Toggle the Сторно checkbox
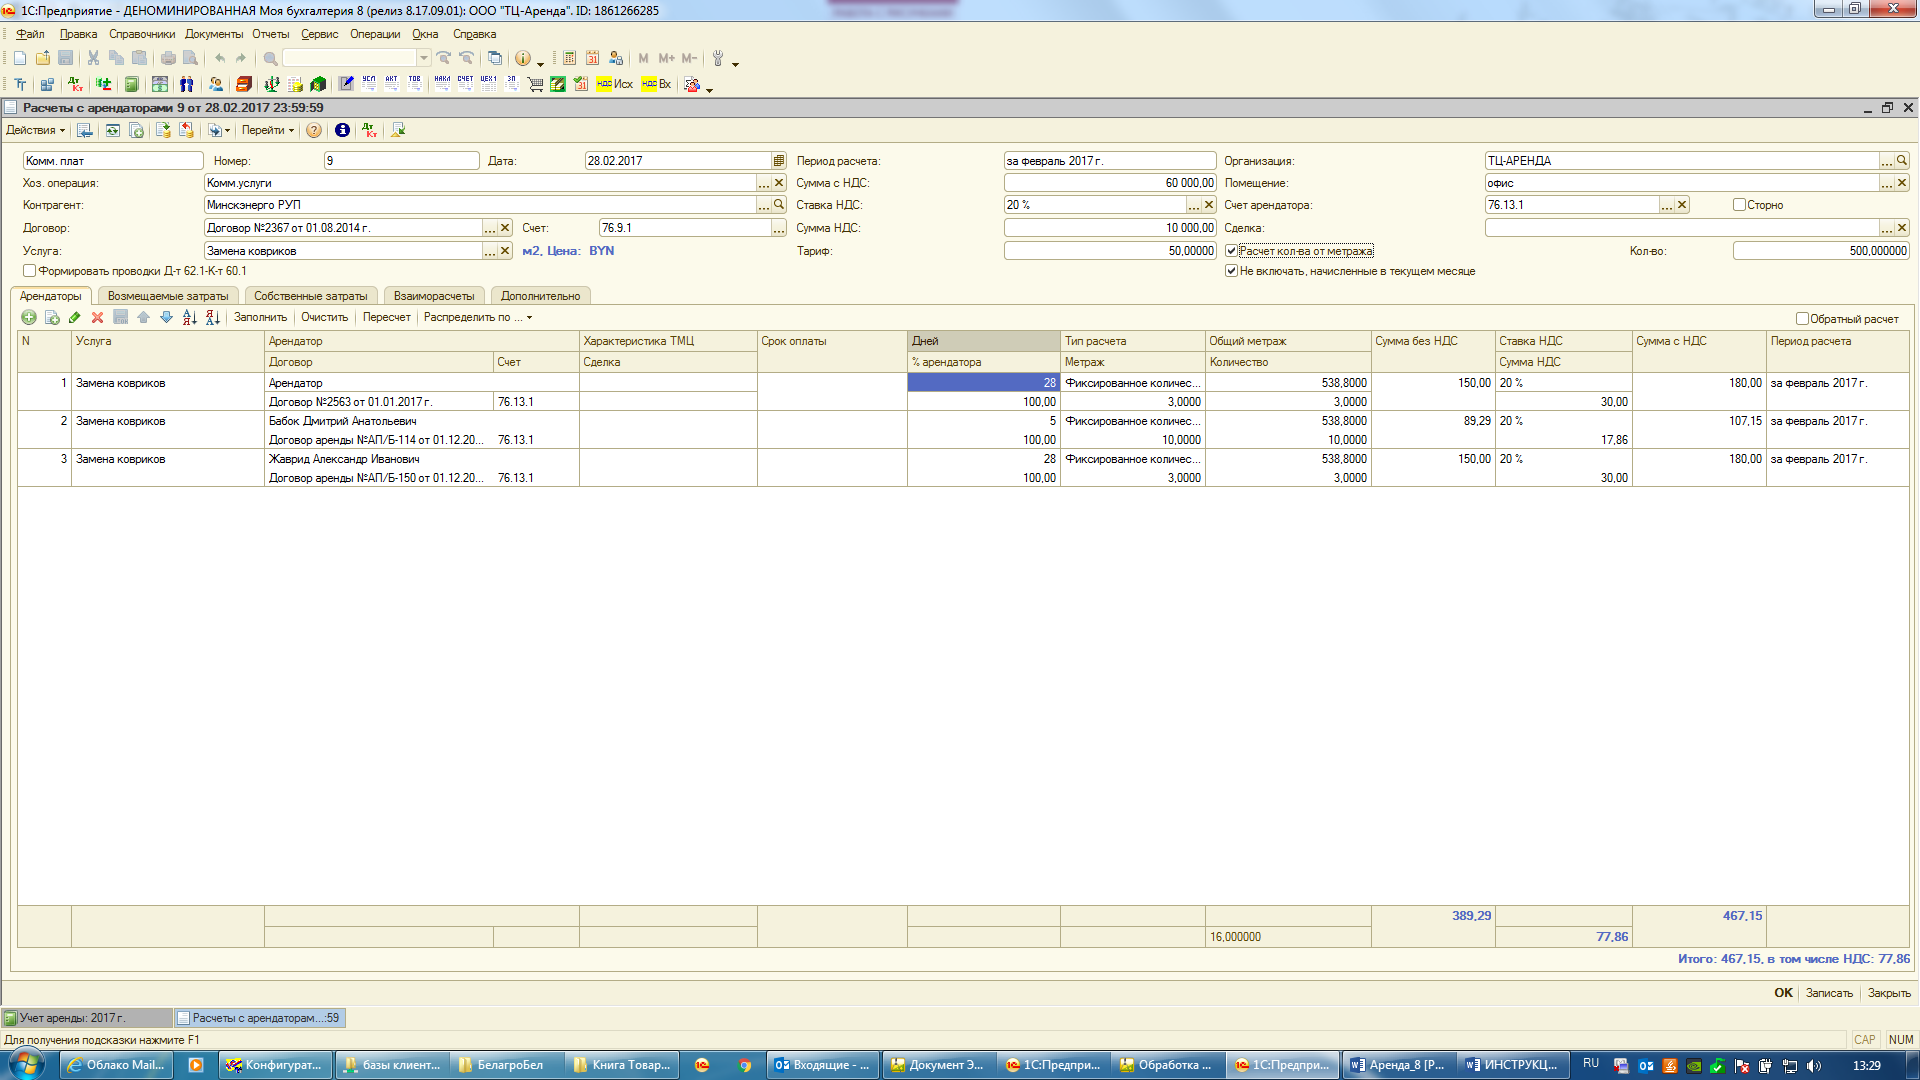This screenshot has height=1080, width=1920. (1739, 205)
